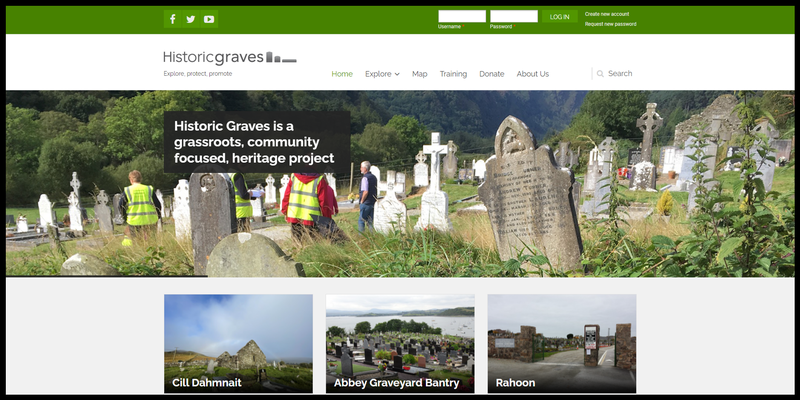Open the Twitter social icon
800x400 pixels.
191,19
